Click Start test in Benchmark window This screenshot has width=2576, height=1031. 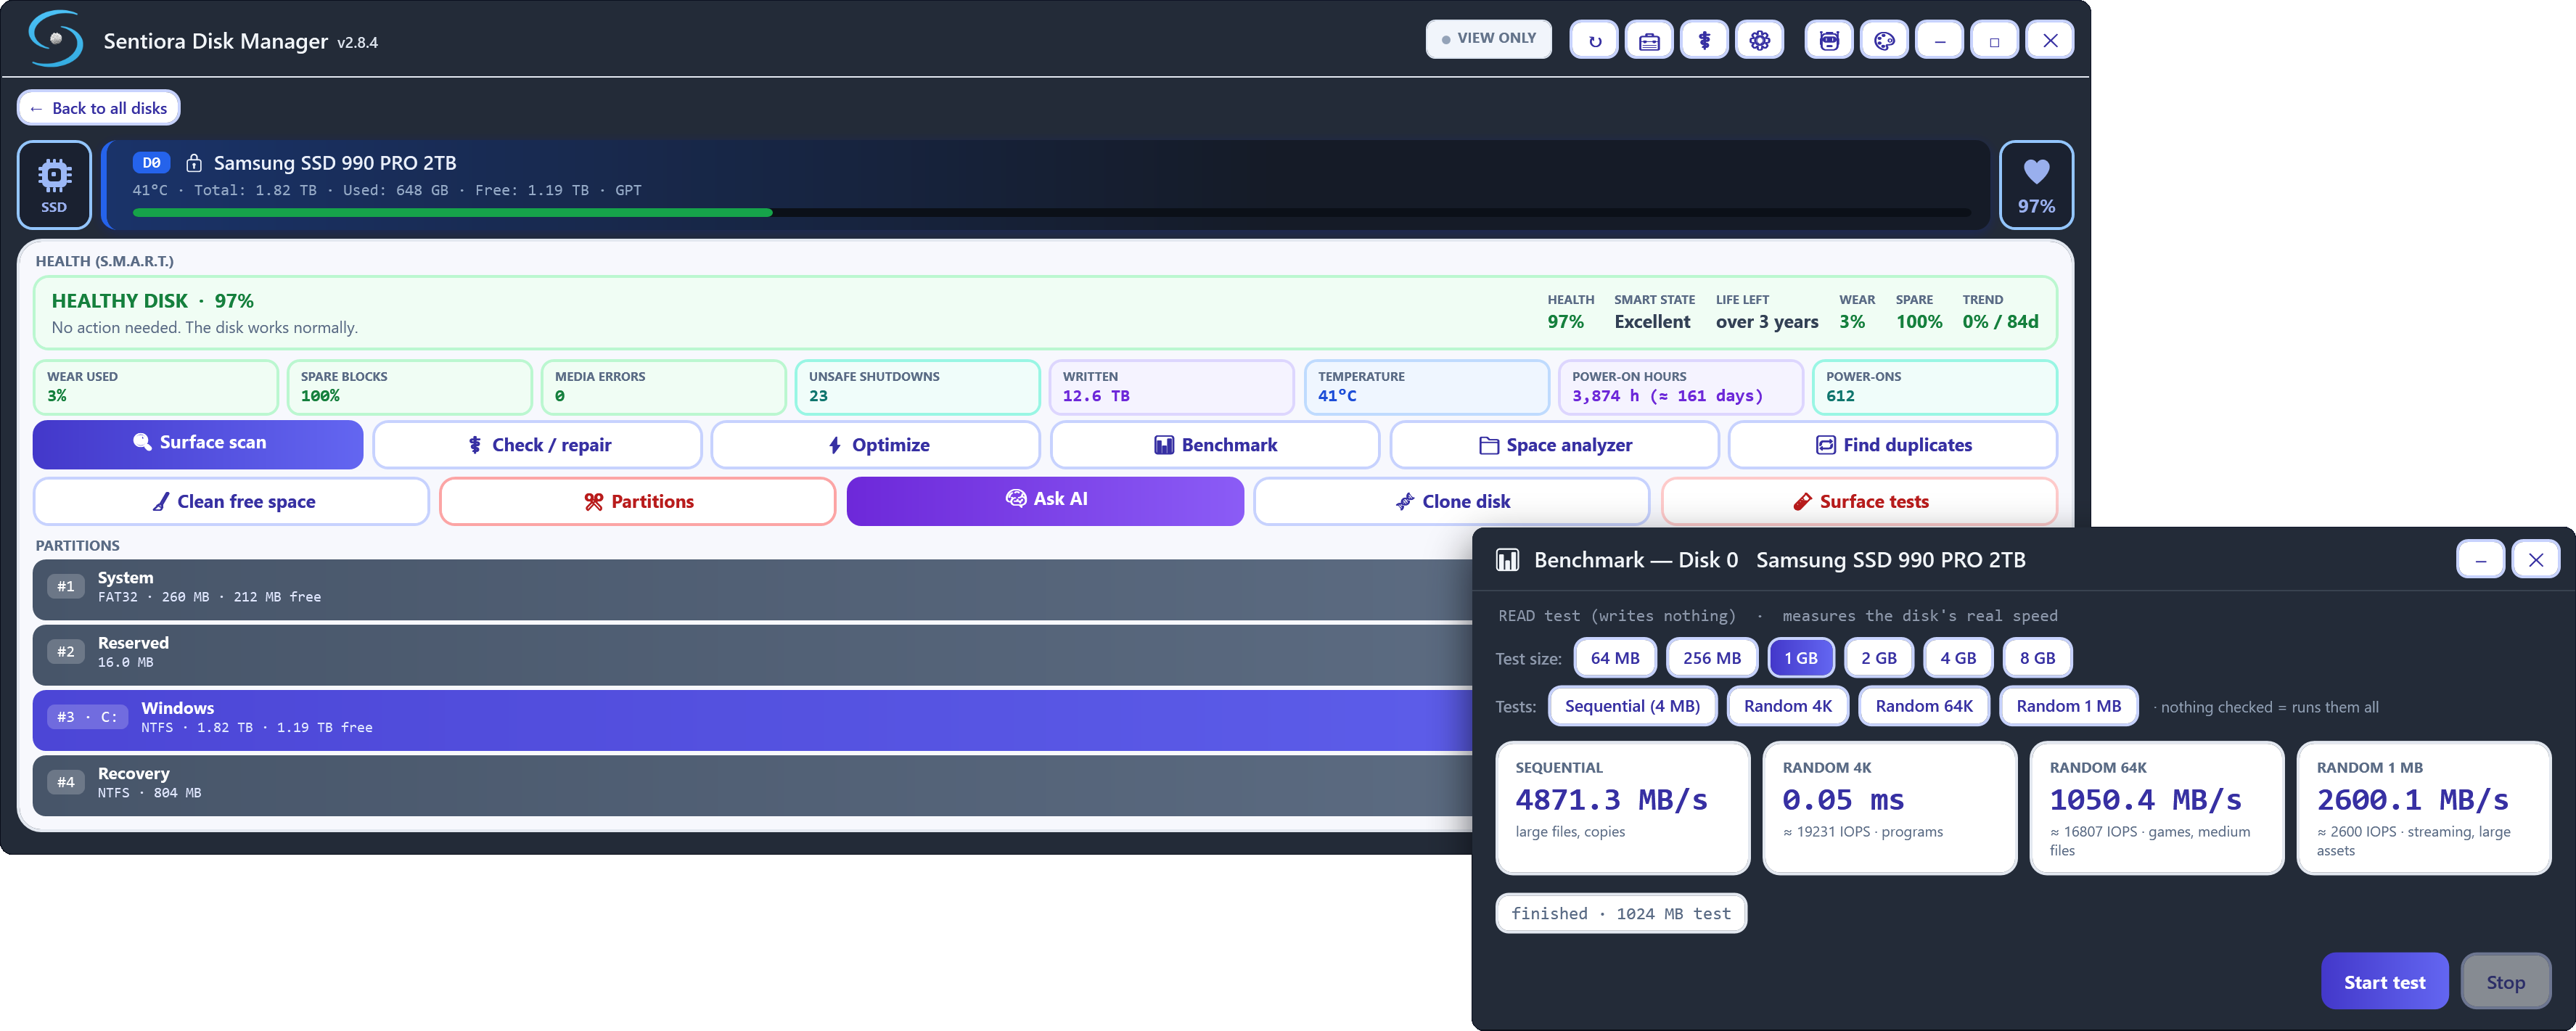2384,981
